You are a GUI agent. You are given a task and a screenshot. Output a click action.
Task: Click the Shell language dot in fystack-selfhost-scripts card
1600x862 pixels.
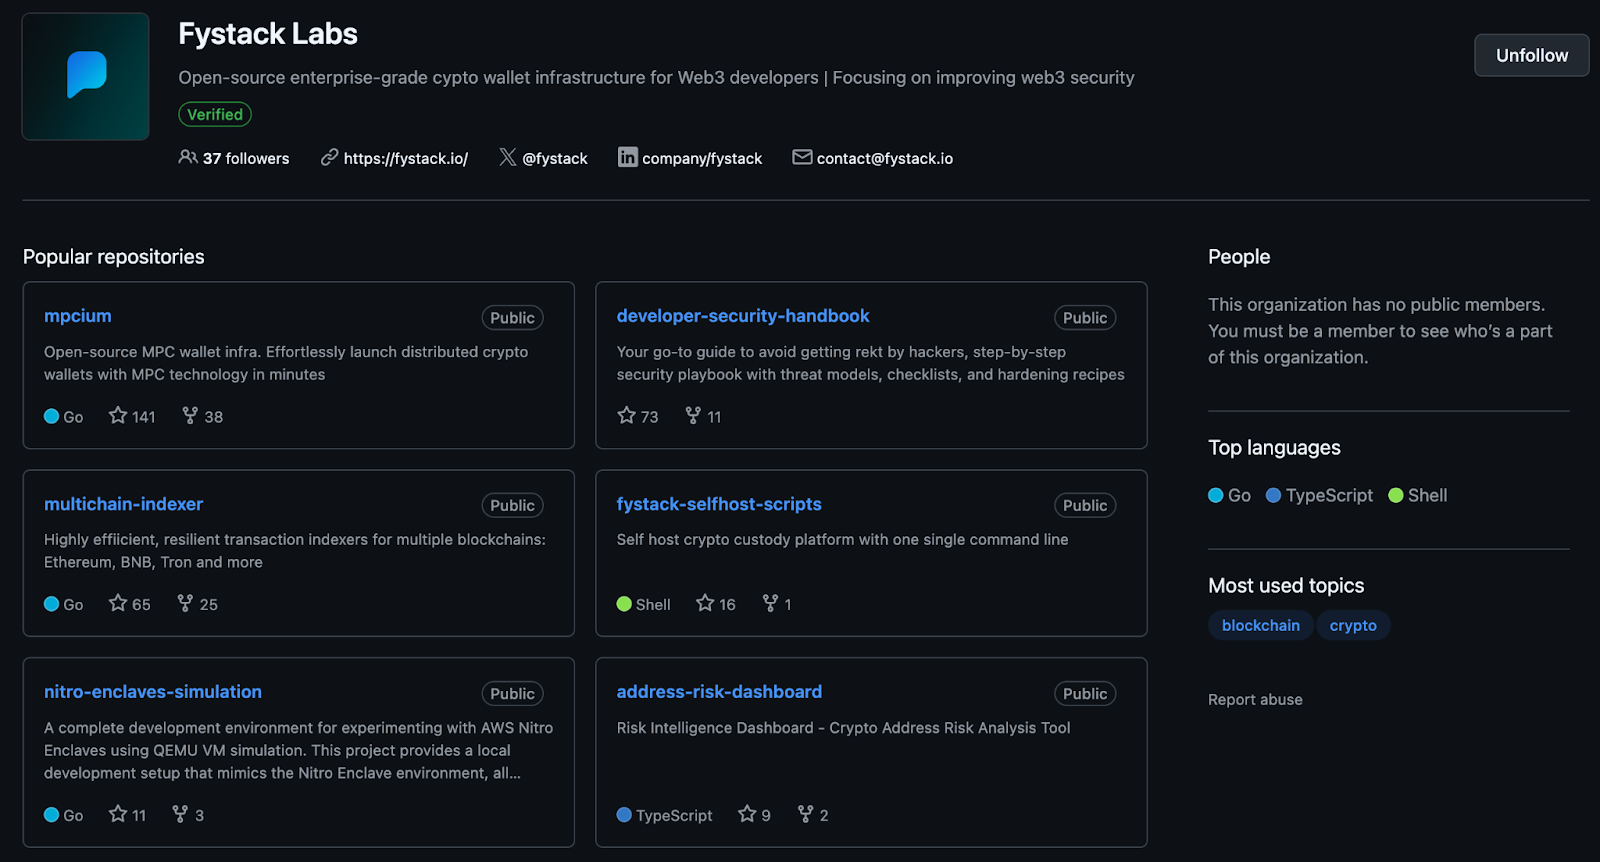[x=624, y=604]
